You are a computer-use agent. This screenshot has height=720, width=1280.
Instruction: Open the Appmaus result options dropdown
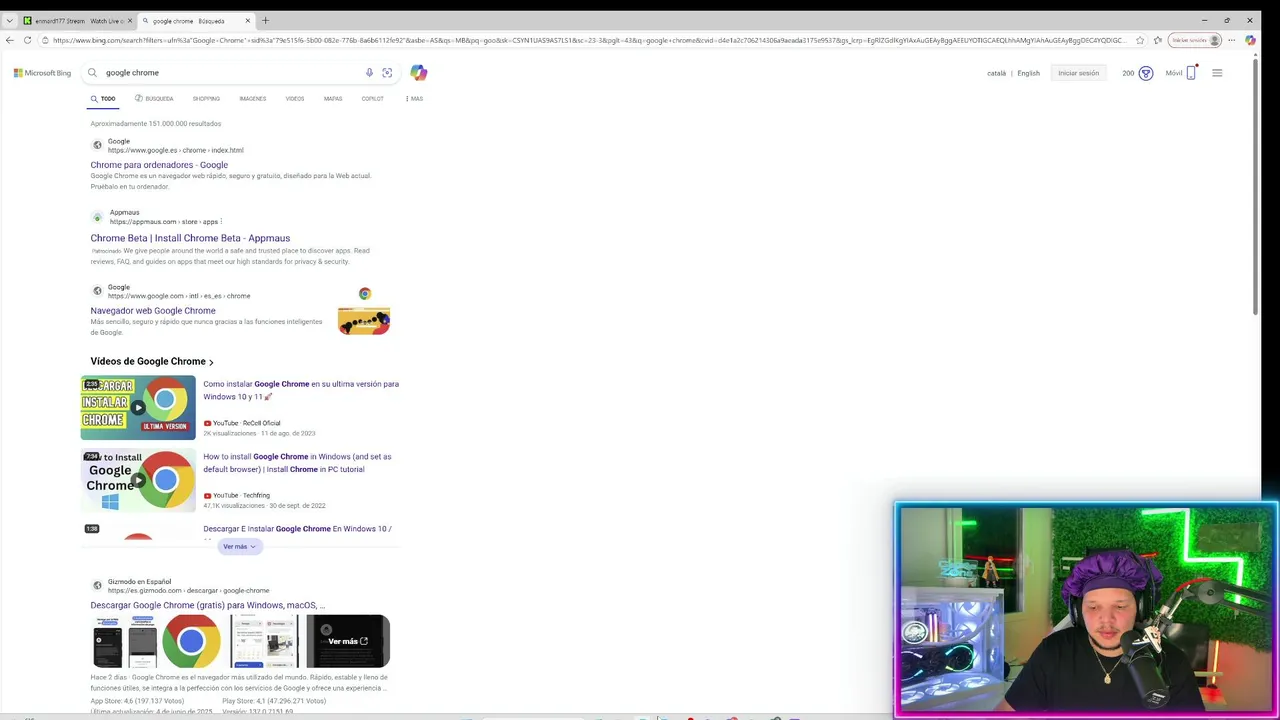(x=221, y=222)
